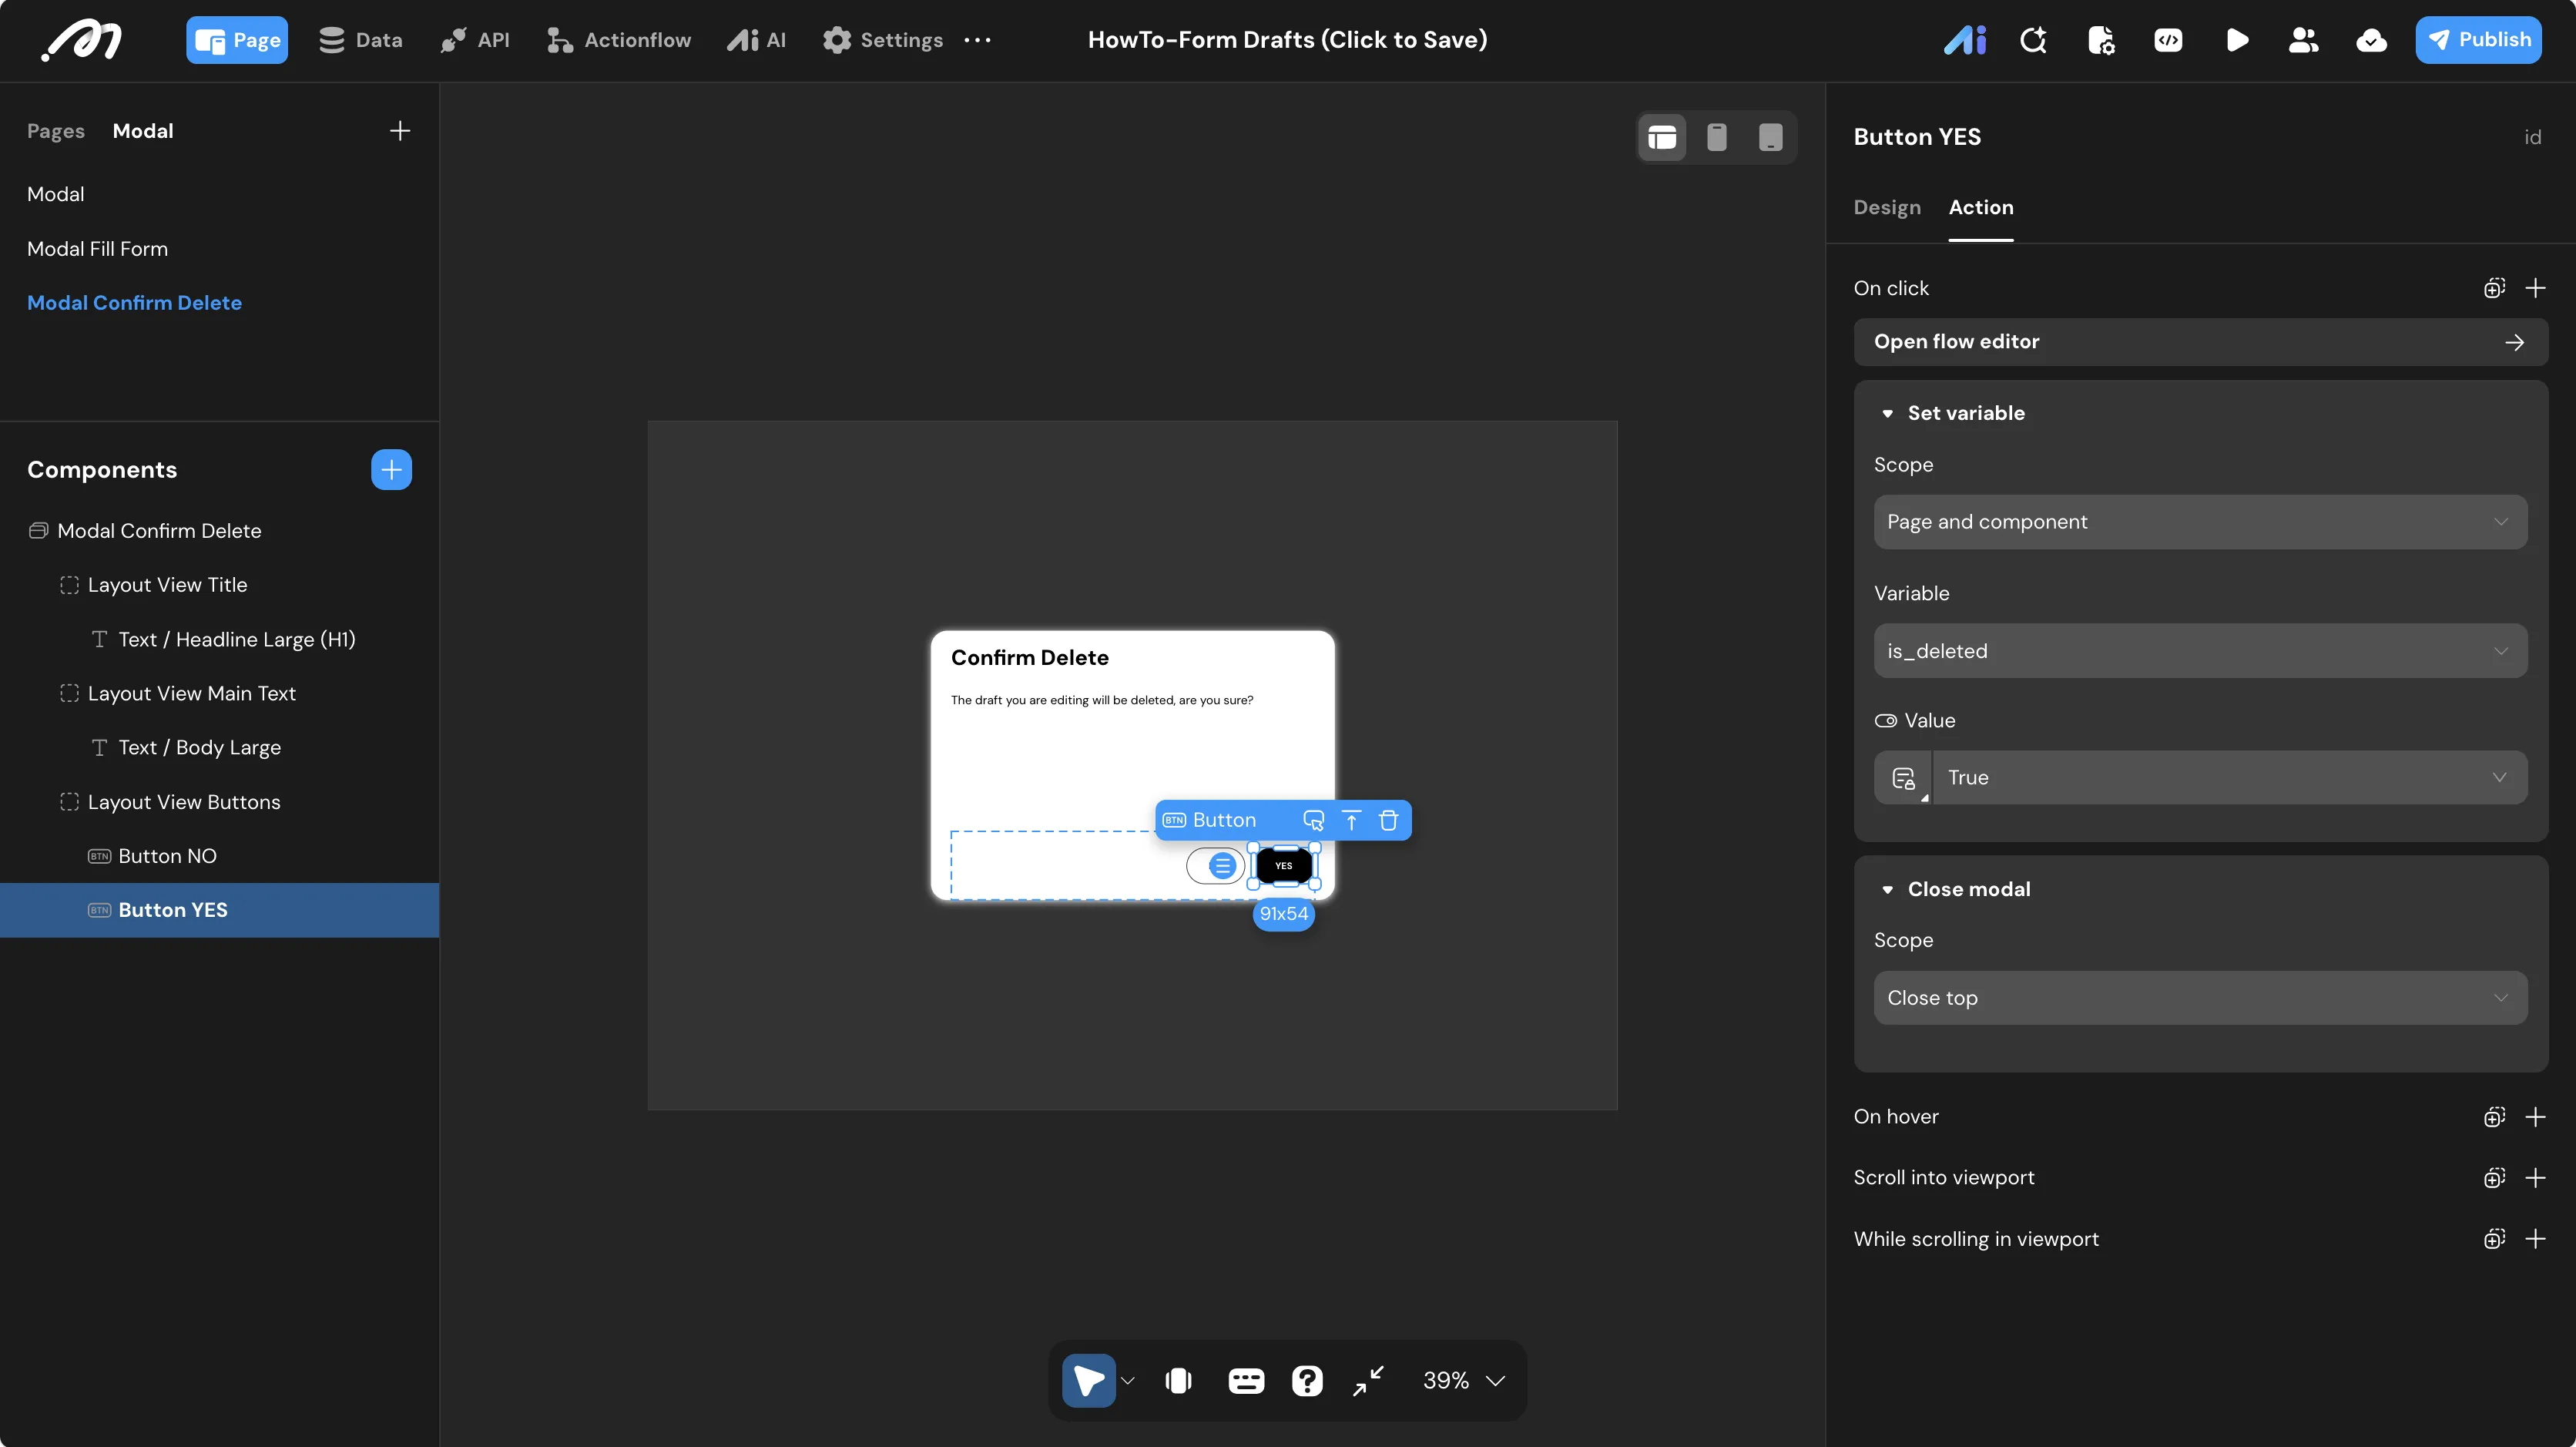Open the Close top scope dropdown
2576x1447 pixels.
[x=2200, y=998]
